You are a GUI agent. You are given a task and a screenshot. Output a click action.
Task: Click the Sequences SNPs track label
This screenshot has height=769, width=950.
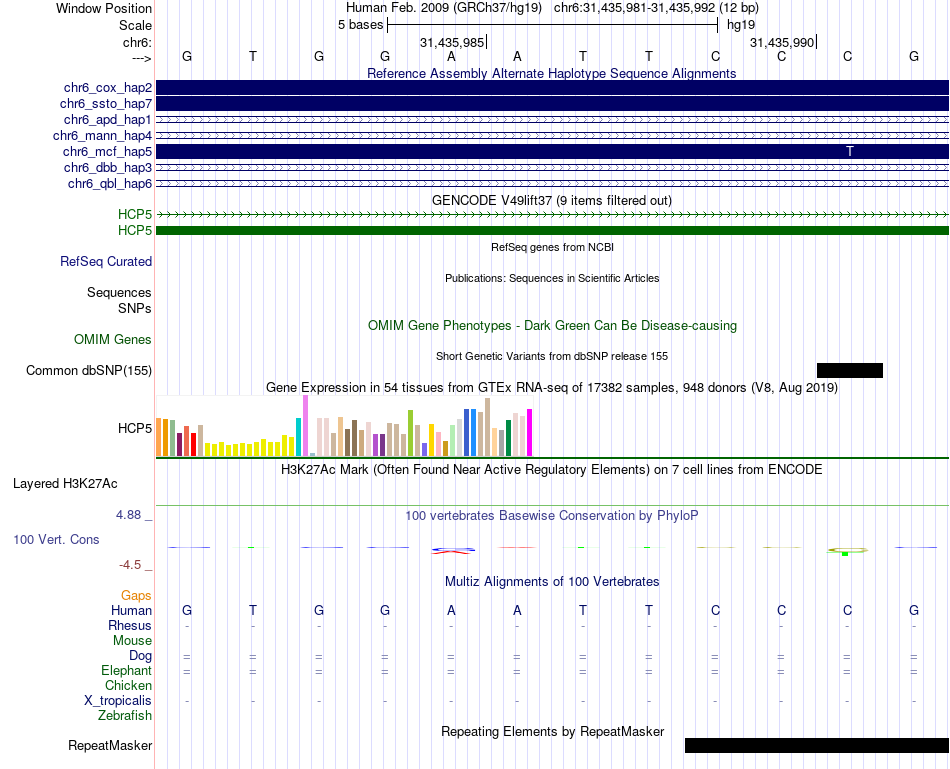[x=119, y=301]
